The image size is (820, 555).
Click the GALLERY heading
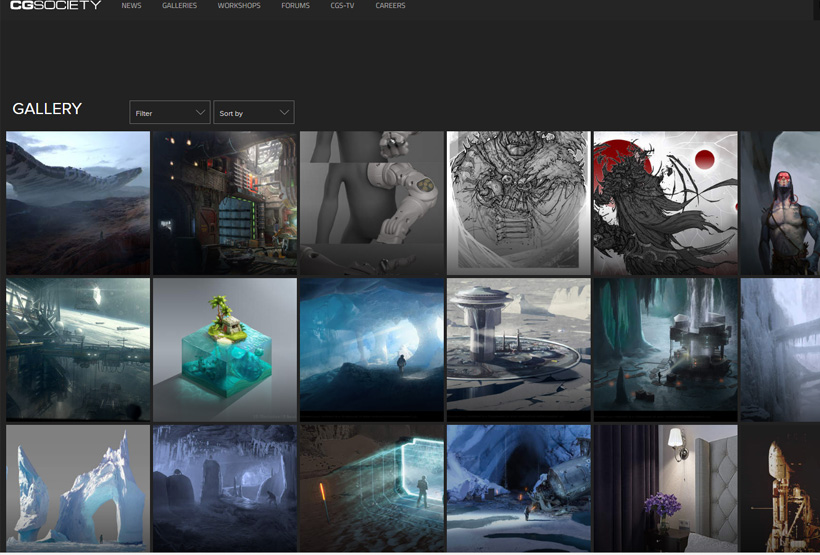click(47, 109)
